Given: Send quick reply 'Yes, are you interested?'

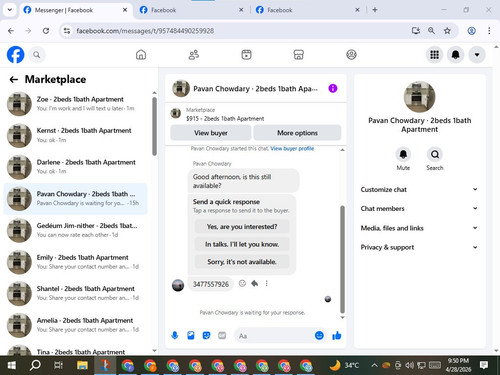Looking at the screenshot, I should click(x=242, y=227).
